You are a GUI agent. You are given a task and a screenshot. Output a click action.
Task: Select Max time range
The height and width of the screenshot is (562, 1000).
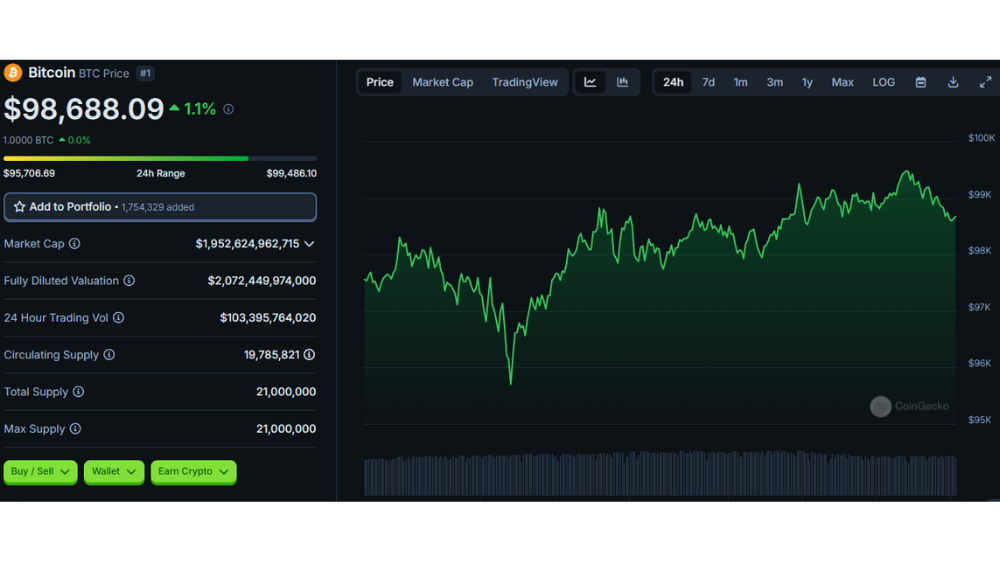pyautogui.click(x=842, y=82)
